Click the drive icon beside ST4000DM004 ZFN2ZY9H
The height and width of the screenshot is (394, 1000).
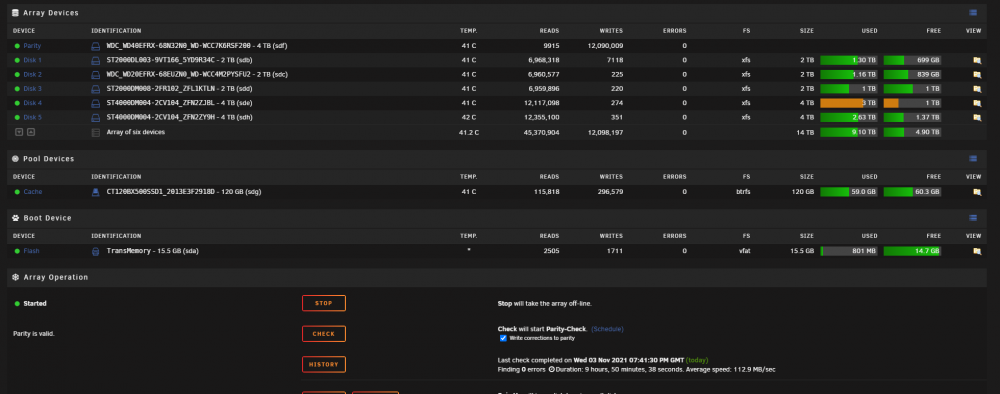96,117
